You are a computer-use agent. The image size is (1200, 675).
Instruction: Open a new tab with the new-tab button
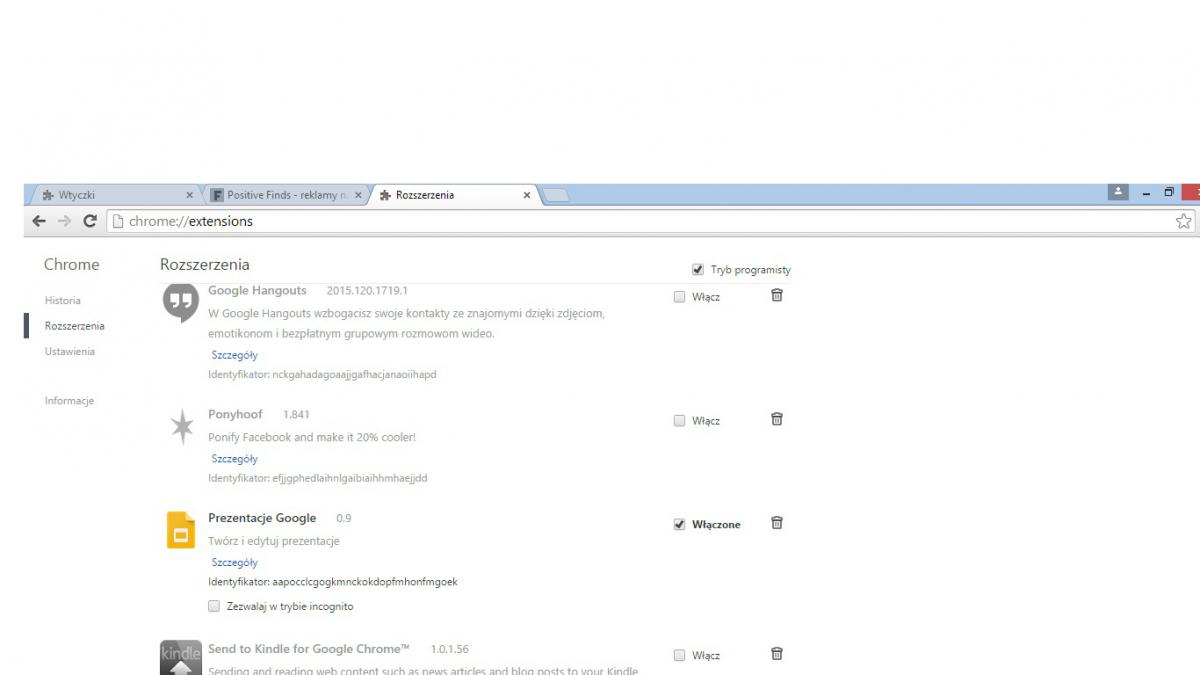pyautogui.click(x=555, y=195)
